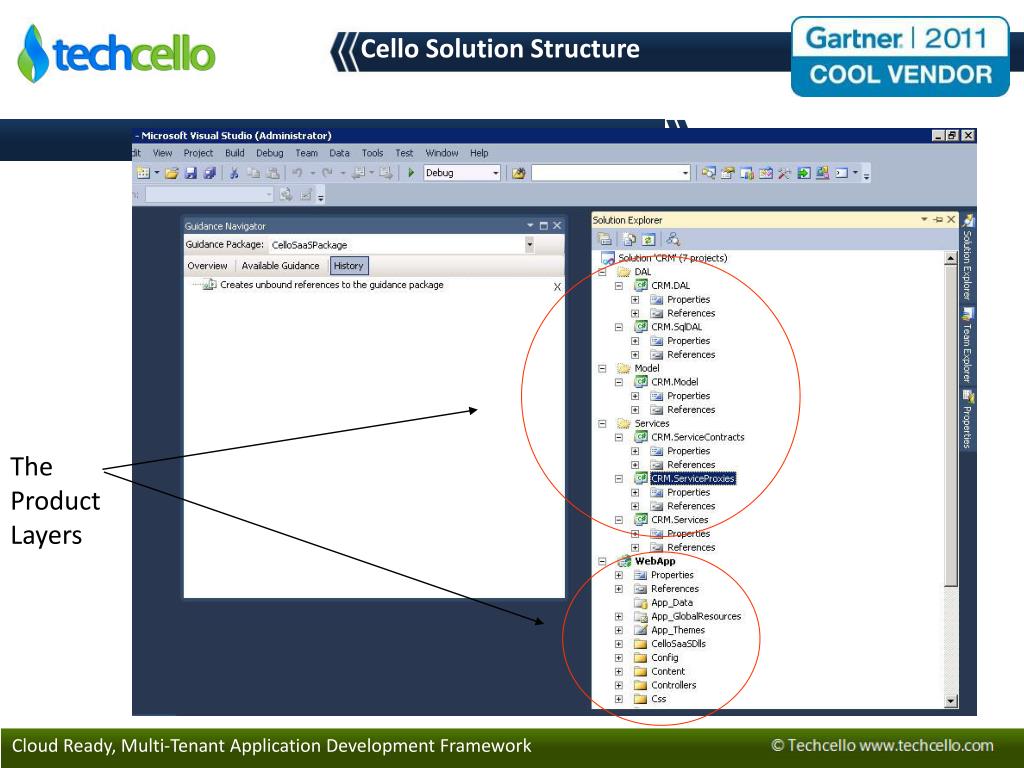This screenshot has width=1024, height=768.
Task: Click the Toolbox hammer-and-wrench icon
Action: (784, 173)
